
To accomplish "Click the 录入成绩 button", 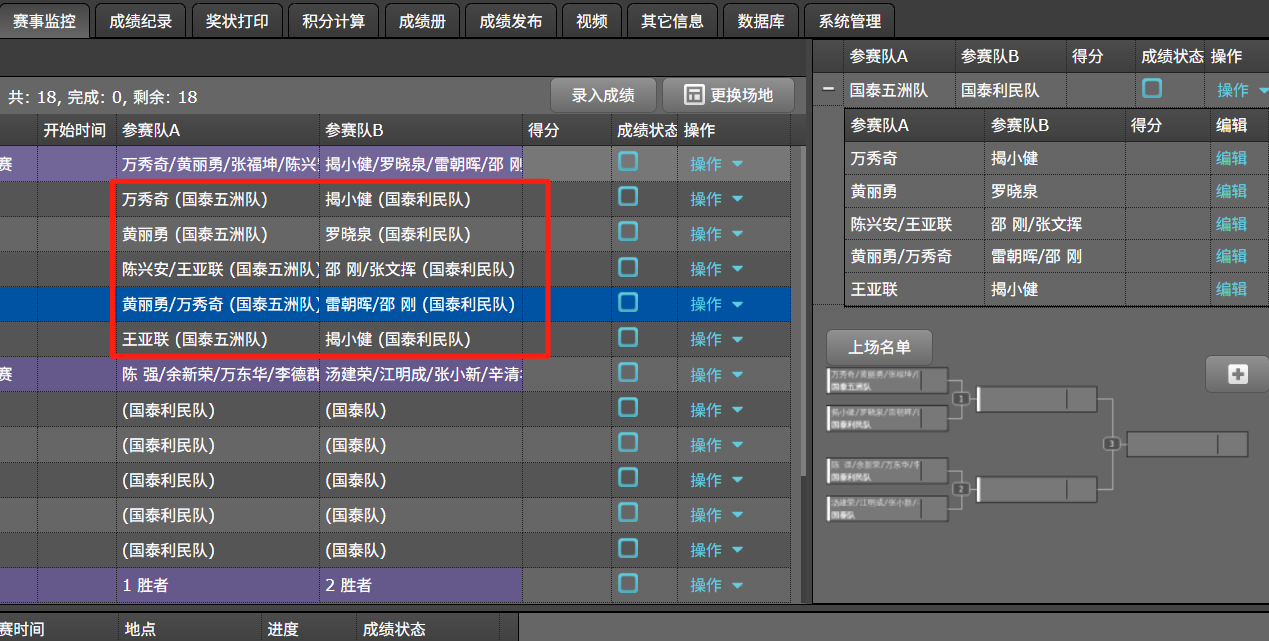I will 603,96.
